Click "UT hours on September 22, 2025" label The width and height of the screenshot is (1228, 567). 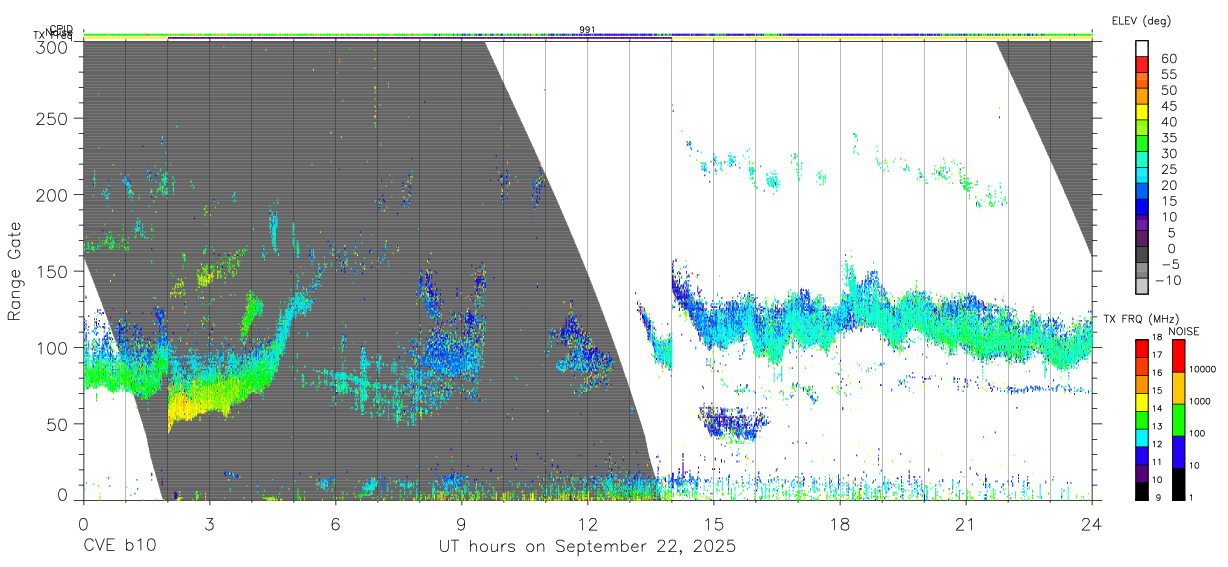pyautogui.click(x=587, y=547)
